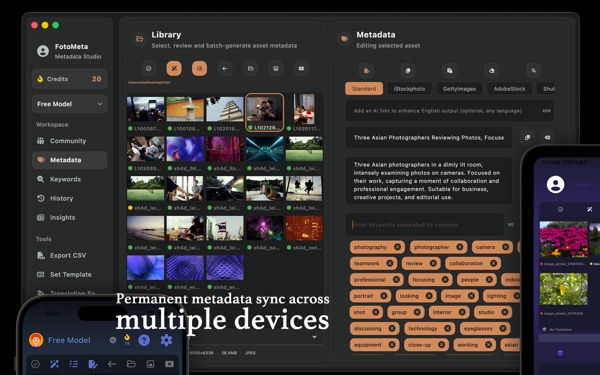Click the title field 'Three Asian Photographers'
600x375 pixels.
coord(429,137)
